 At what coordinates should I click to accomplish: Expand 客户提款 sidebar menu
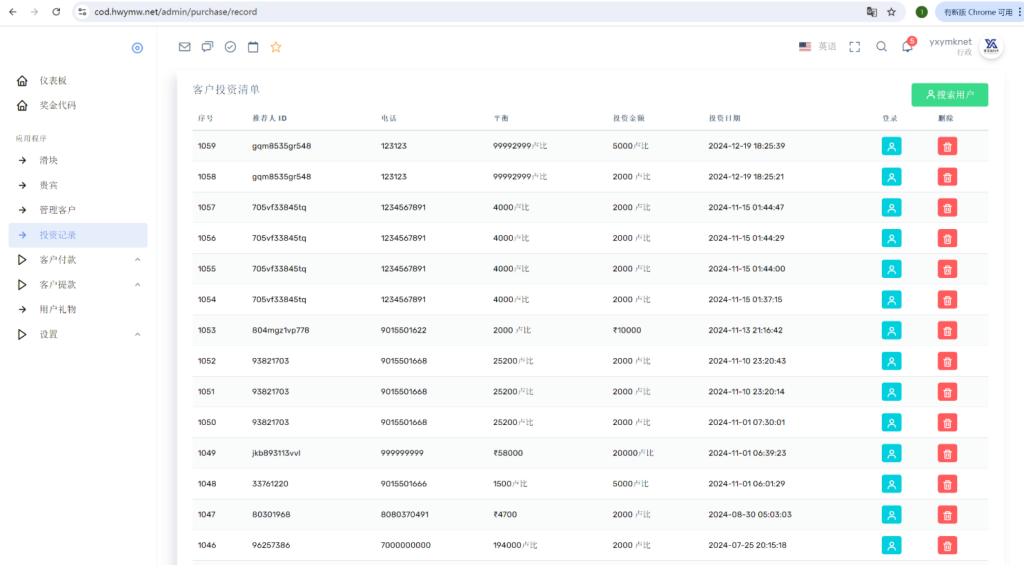point(78,285)
